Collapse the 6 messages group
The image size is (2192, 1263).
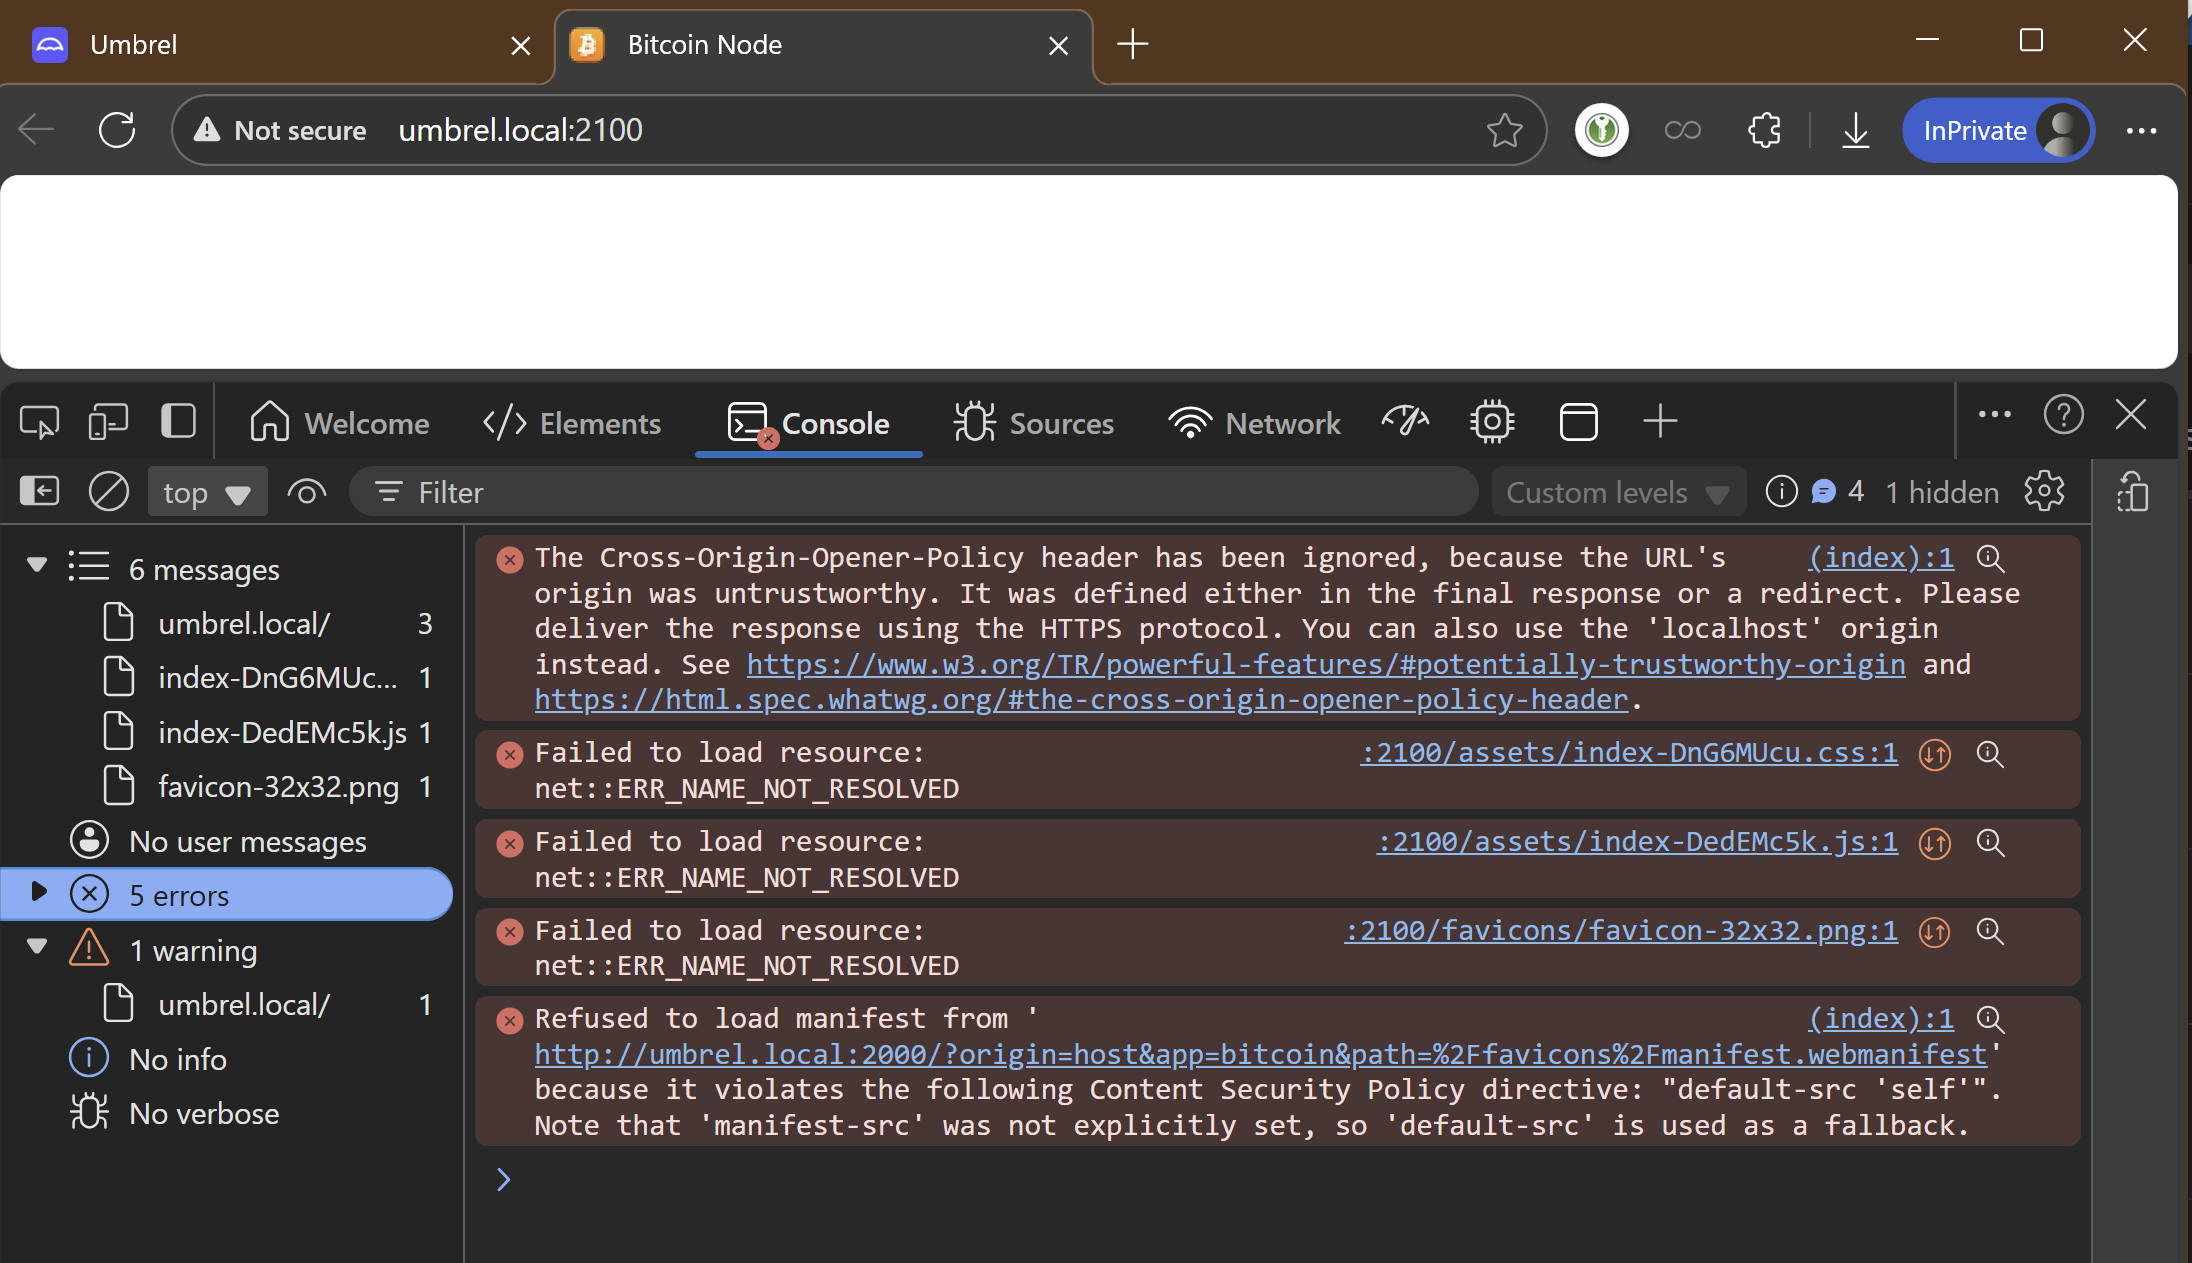pos(37,566)
